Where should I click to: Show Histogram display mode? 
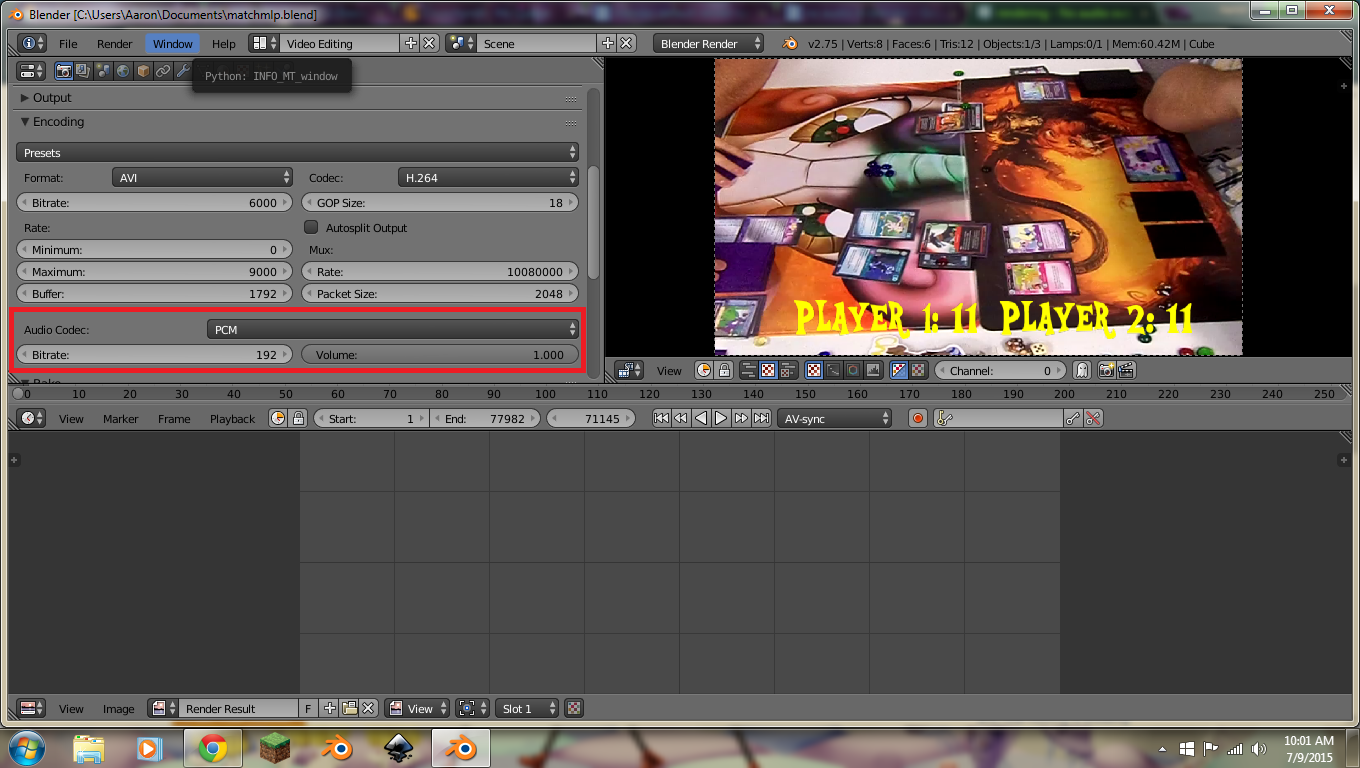pos(873,370)
